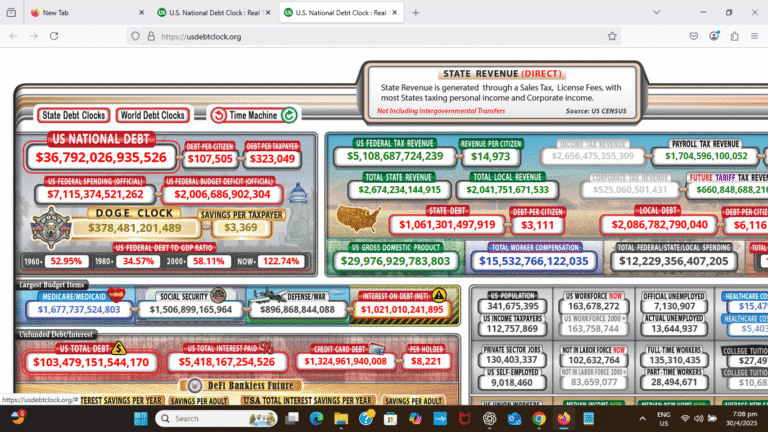Click the Windows taskbar Search box
The width and height of the screenshot is (768, 432).
coord(216,418)
